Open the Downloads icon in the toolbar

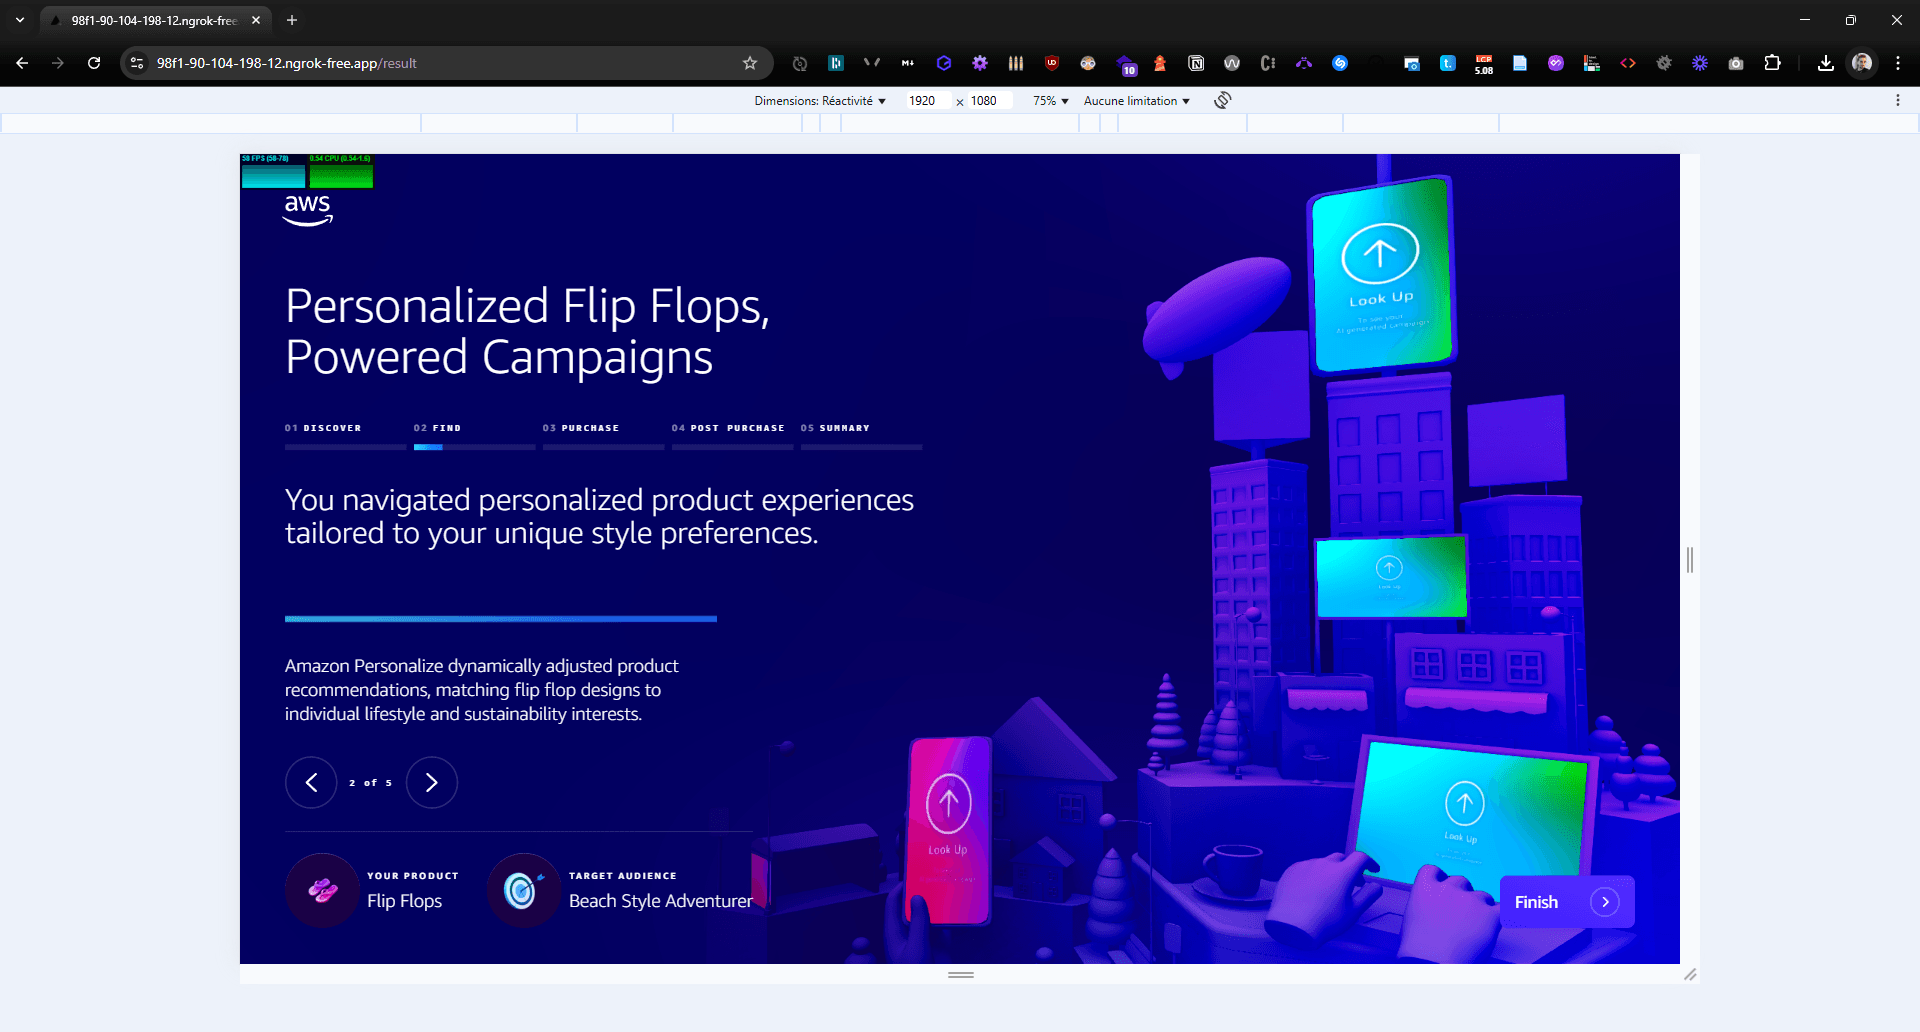[x=1825, y=63]
